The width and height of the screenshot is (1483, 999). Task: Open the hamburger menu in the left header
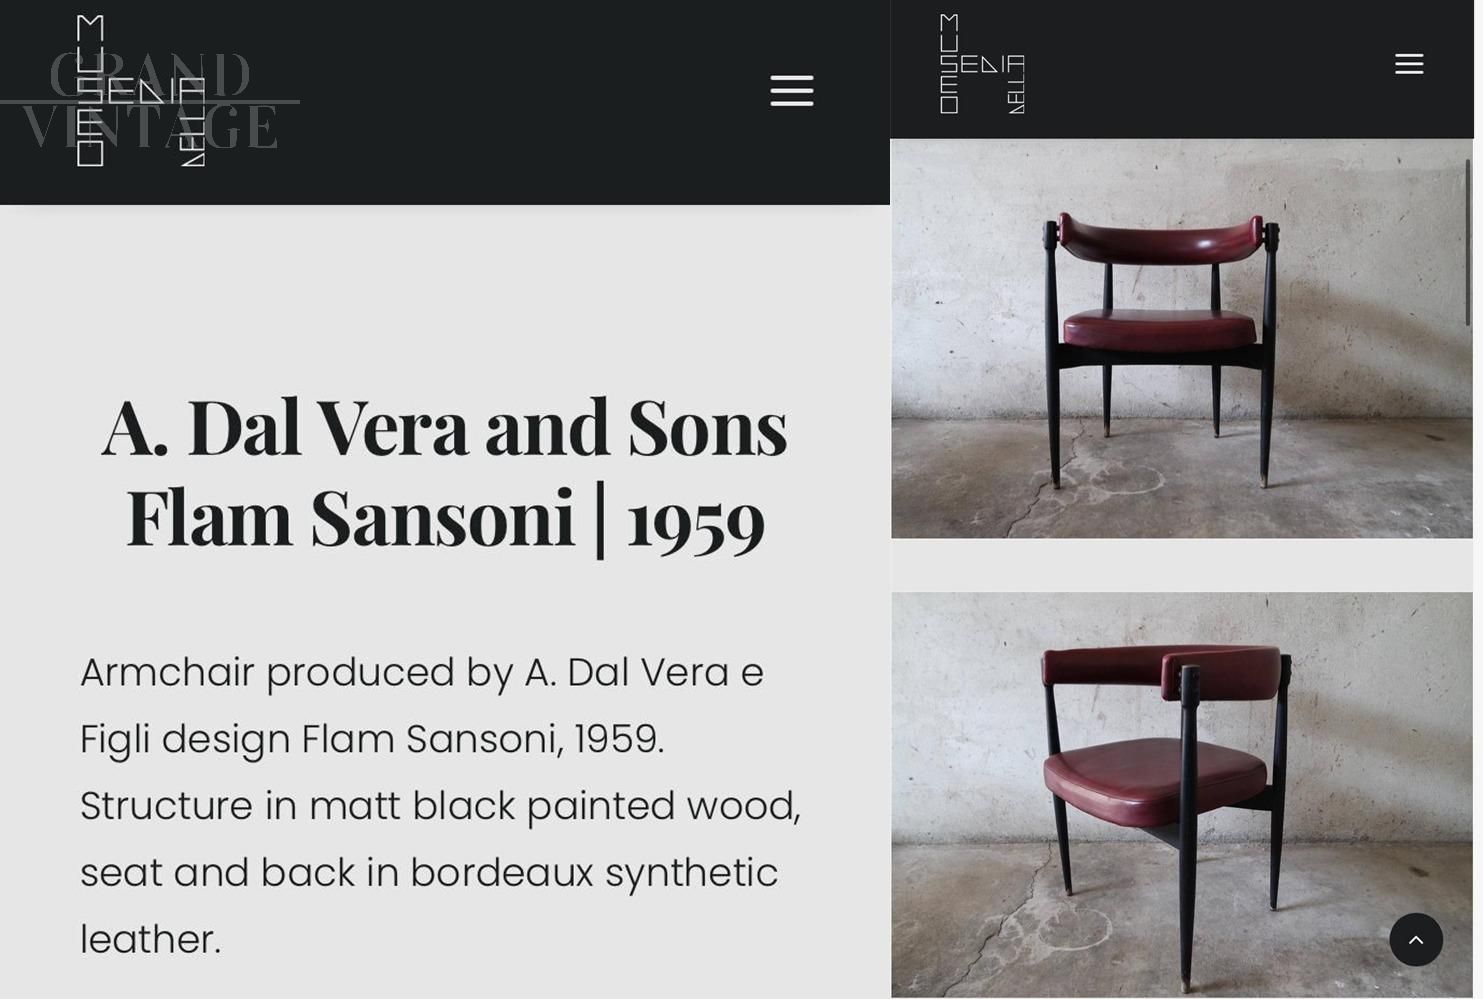point(791,90)
